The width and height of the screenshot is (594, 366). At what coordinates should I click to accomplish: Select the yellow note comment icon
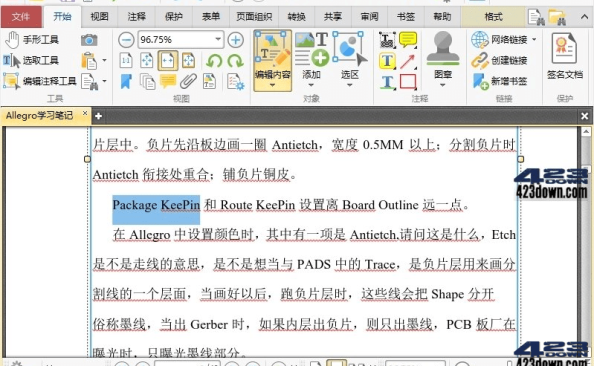click(x=408, y=40)
